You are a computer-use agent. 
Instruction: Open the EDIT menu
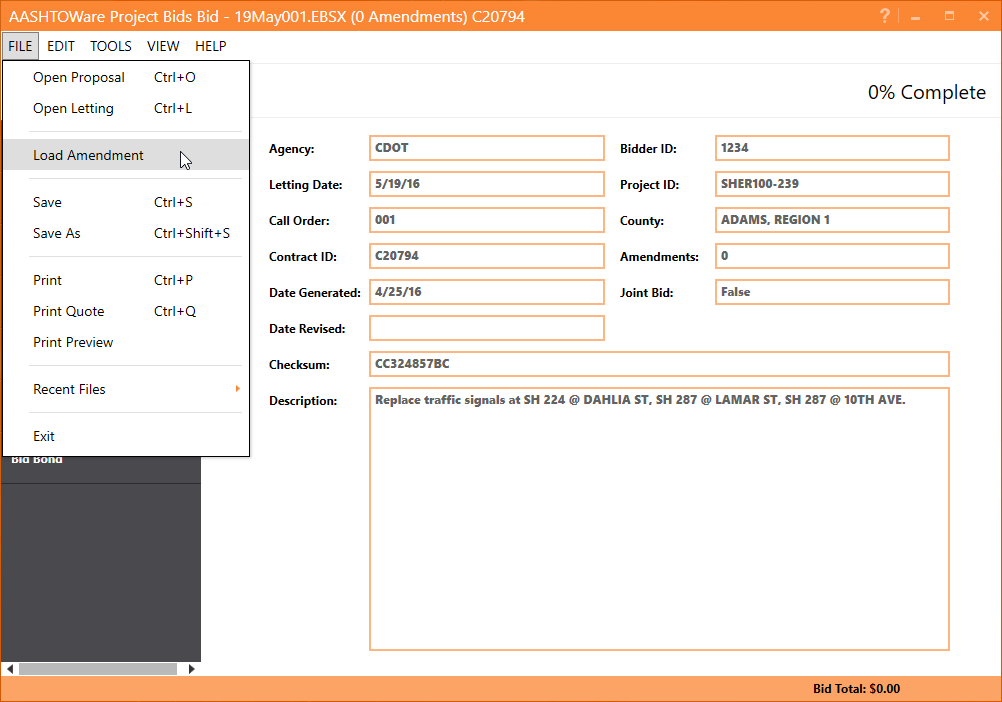[x=61, y=46]
